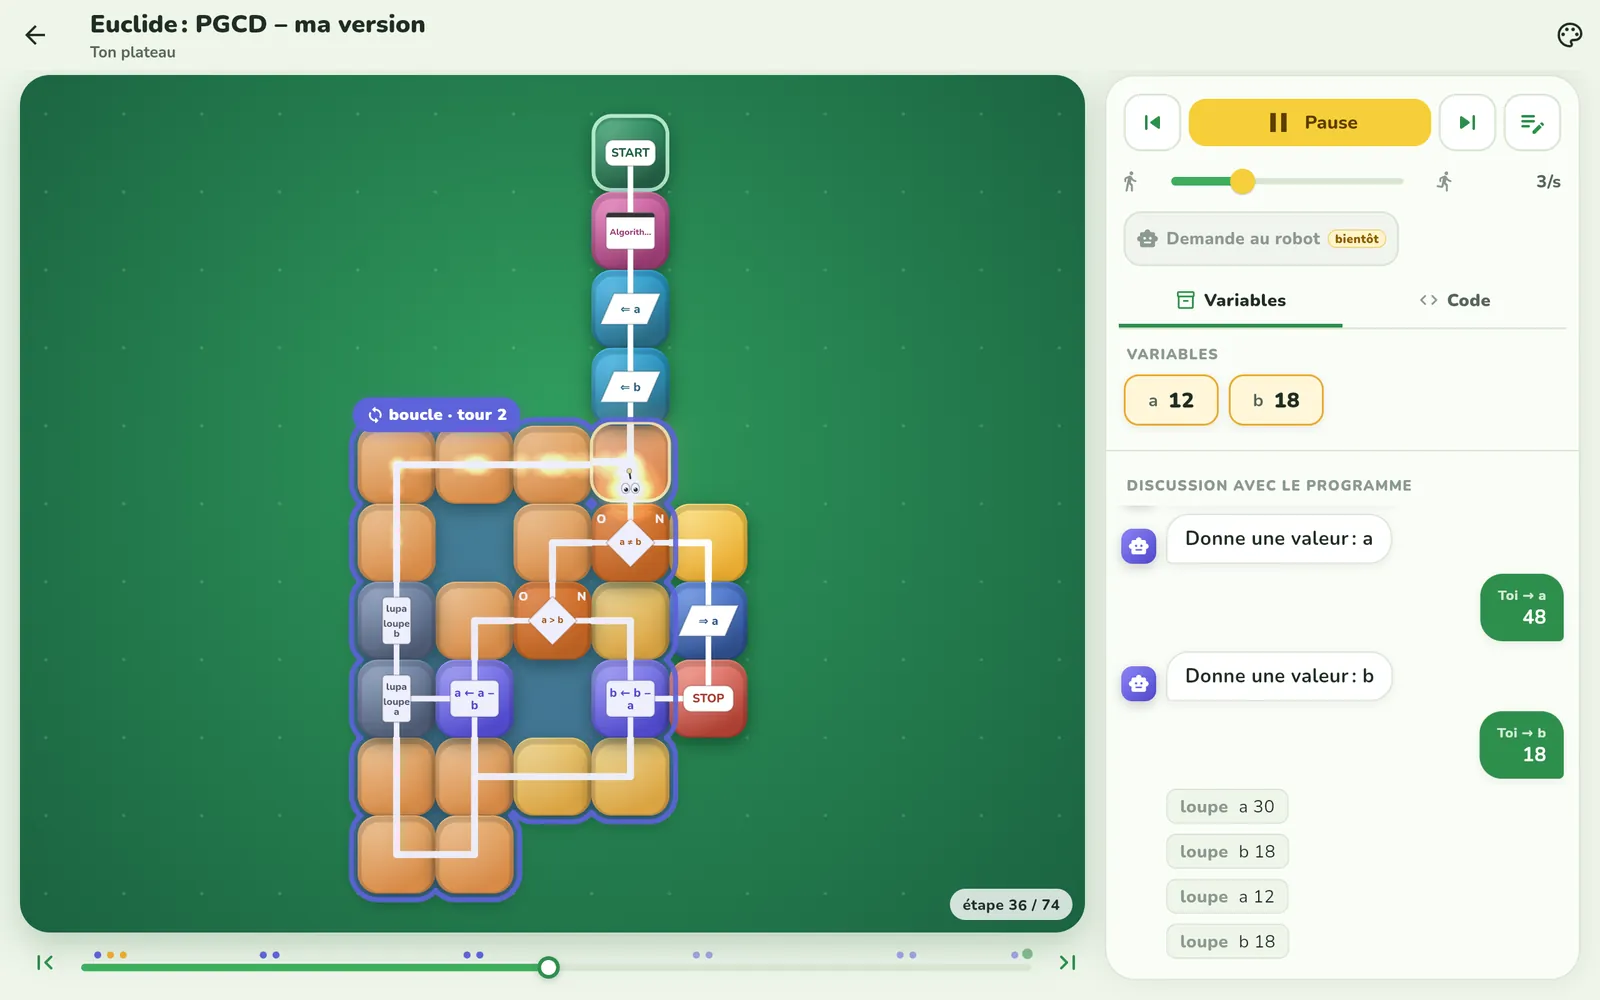Click the final green timeline marker
Screen dimensions: 1600x1000
[1027, 954]
